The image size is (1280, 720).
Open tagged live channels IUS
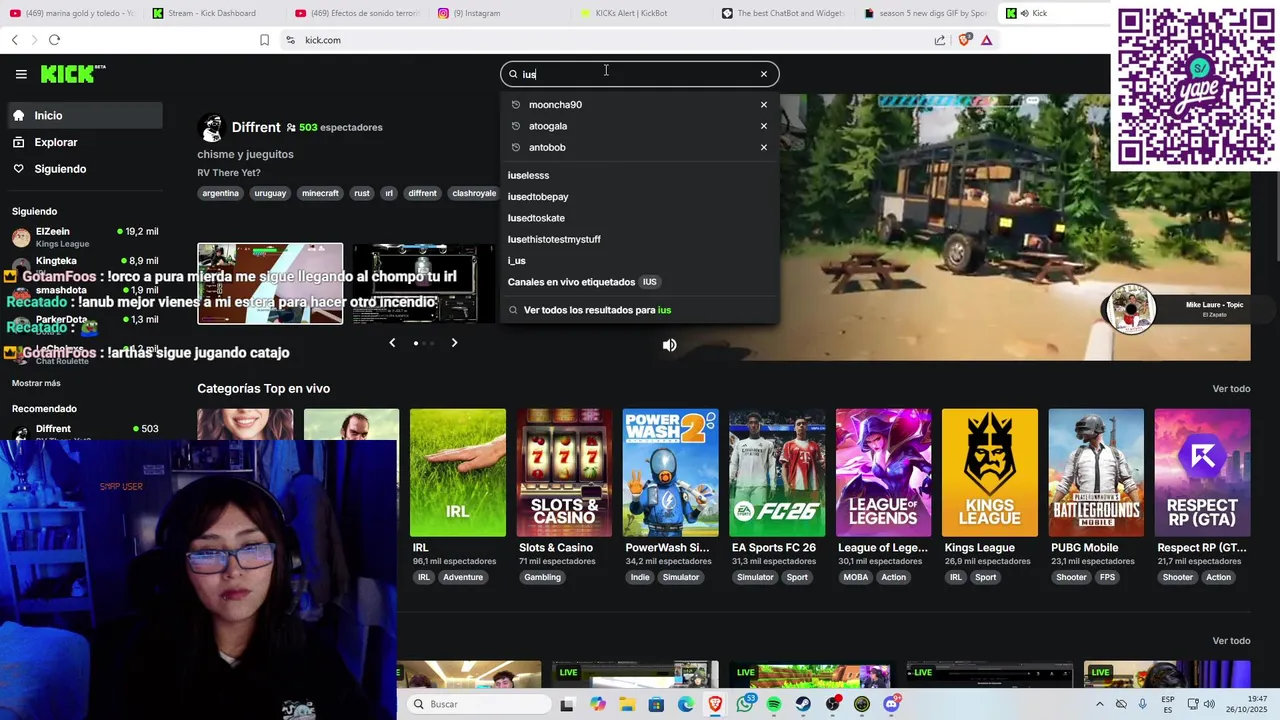[583, 282]
